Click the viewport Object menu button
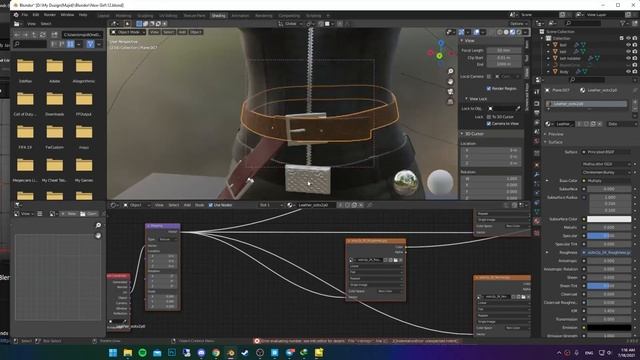 point(196,32)
